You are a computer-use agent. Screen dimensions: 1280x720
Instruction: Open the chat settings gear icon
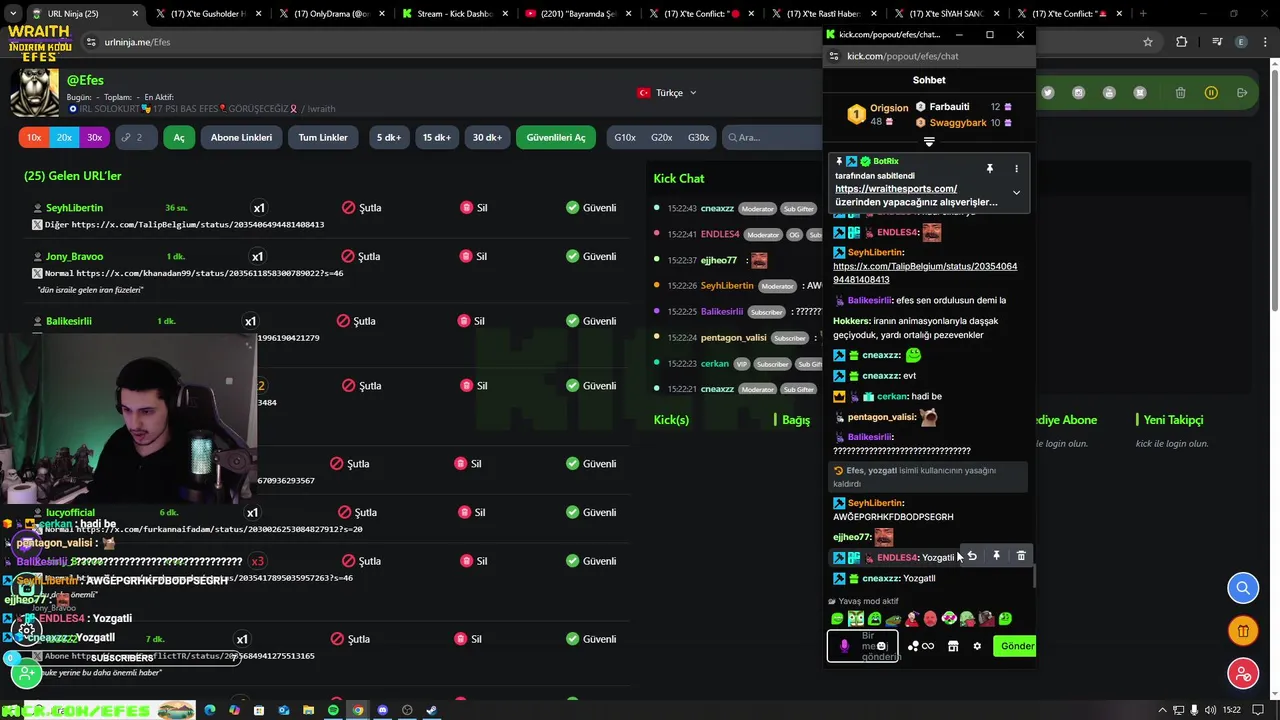[977, 646]
